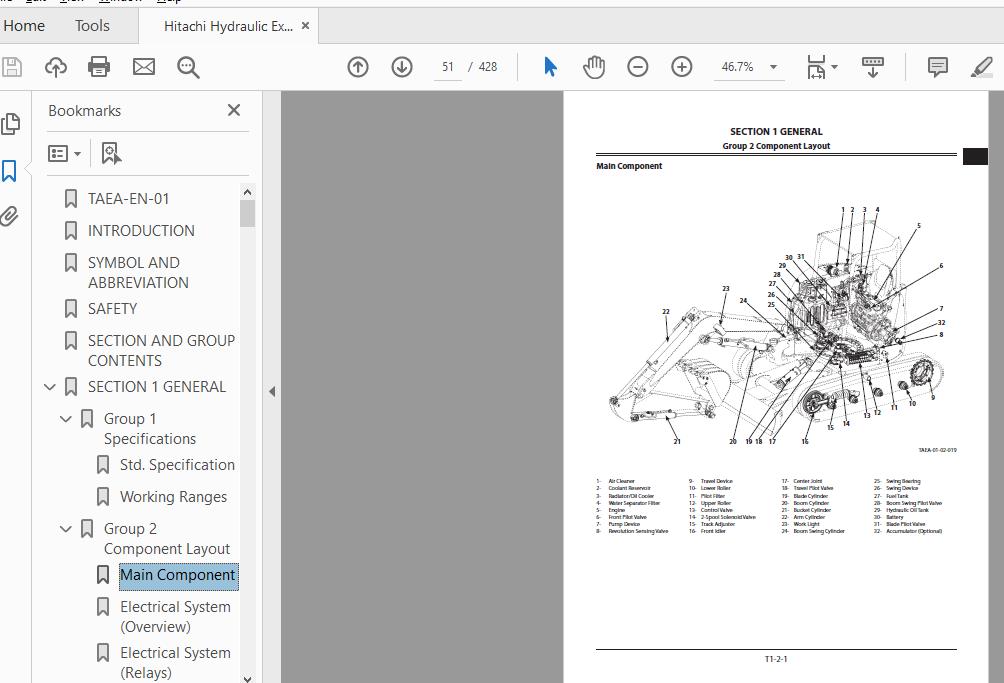The image size is (1004, 683).
Task: Collapse Group 2 Component Layout bookmark
Action: (x=66, y=529)
